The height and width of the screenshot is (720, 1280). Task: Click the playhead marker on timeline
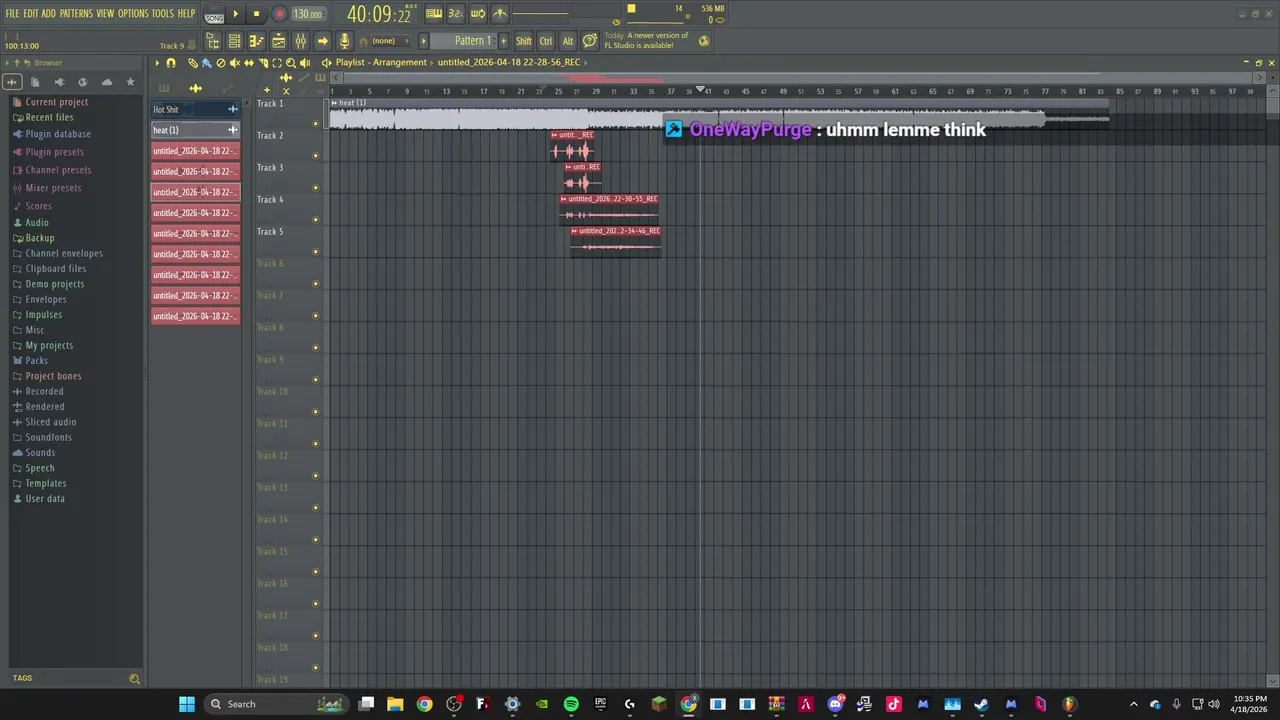click(701, 91)
